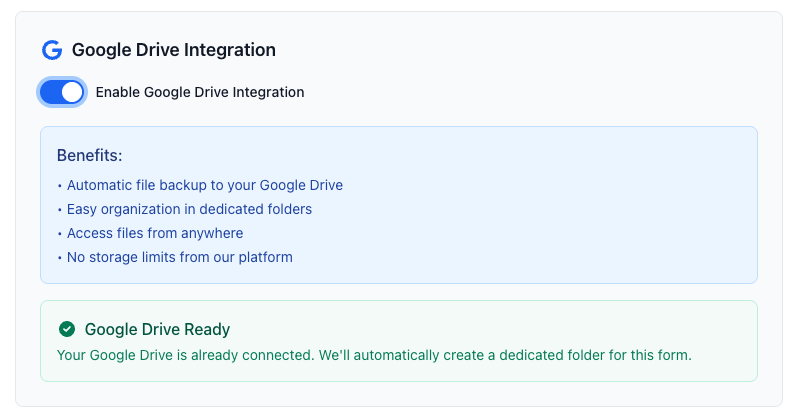Viewport: 794px width, 420px height.
Task: Click Easy organization in dedicated folders
Action: pyautogui.click(x=189, y=209)
